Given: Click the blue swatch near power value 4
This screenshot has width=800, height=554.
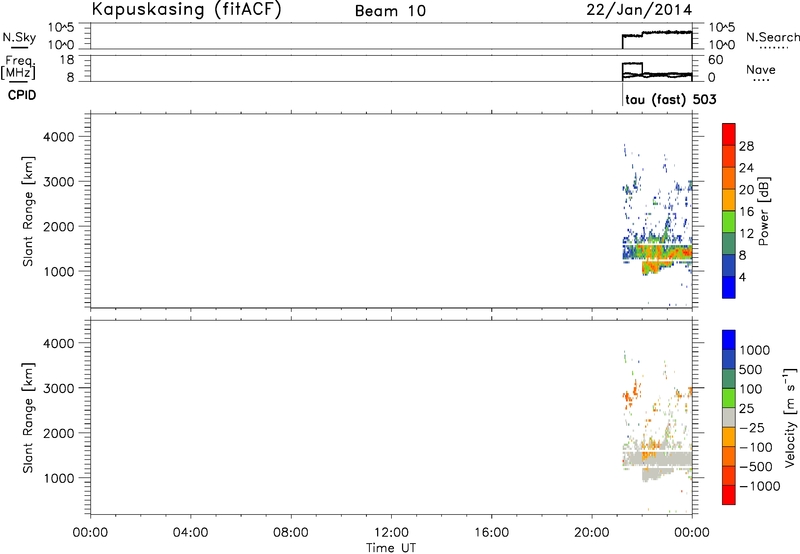Looking at the screenshot, I should coord(729,287).
